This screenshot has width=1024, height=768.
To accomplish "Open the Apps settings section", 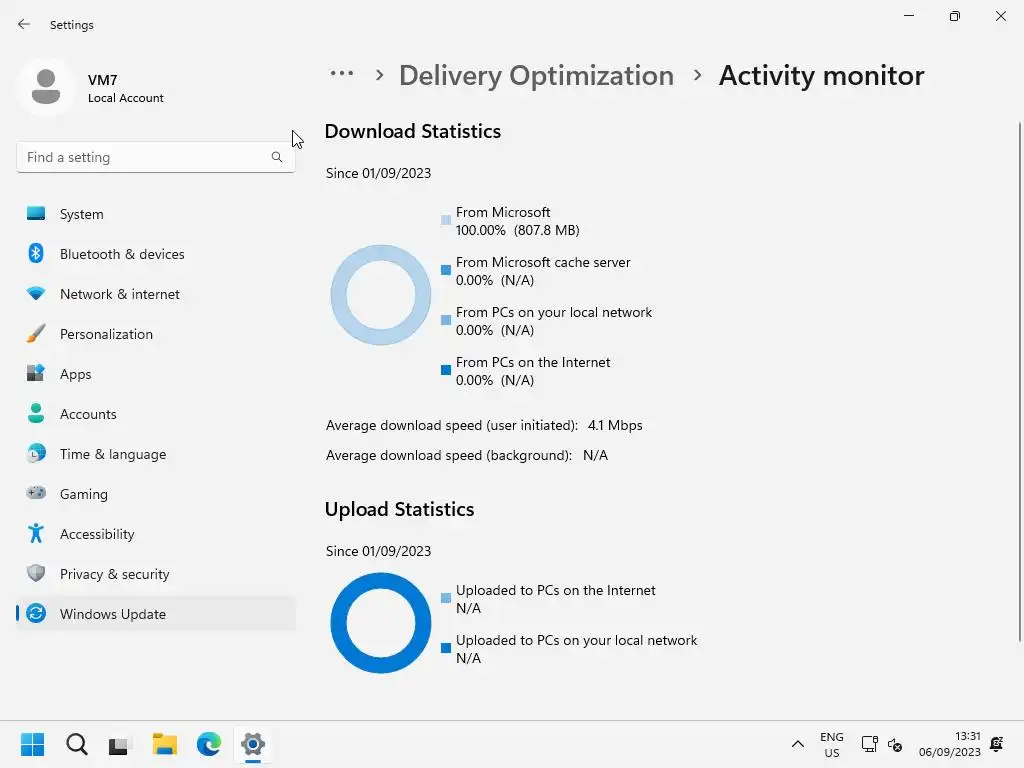I will (75, 374).
